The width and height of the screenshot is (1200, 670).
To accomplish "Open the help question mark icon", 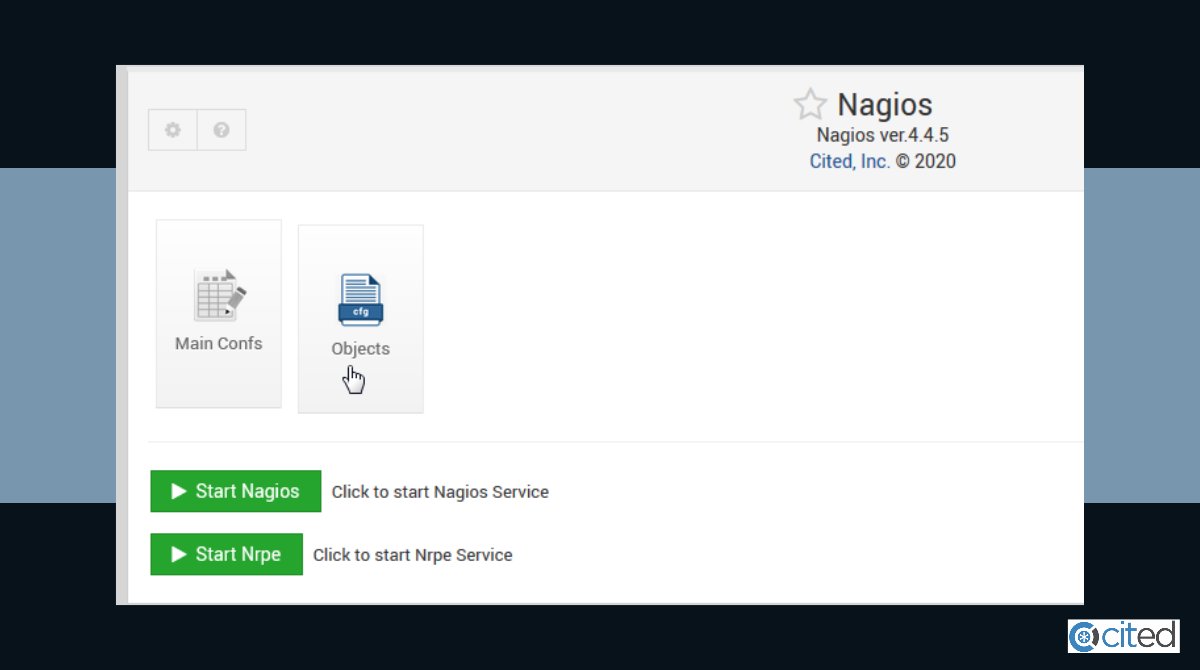I will (x=222, y=130).
